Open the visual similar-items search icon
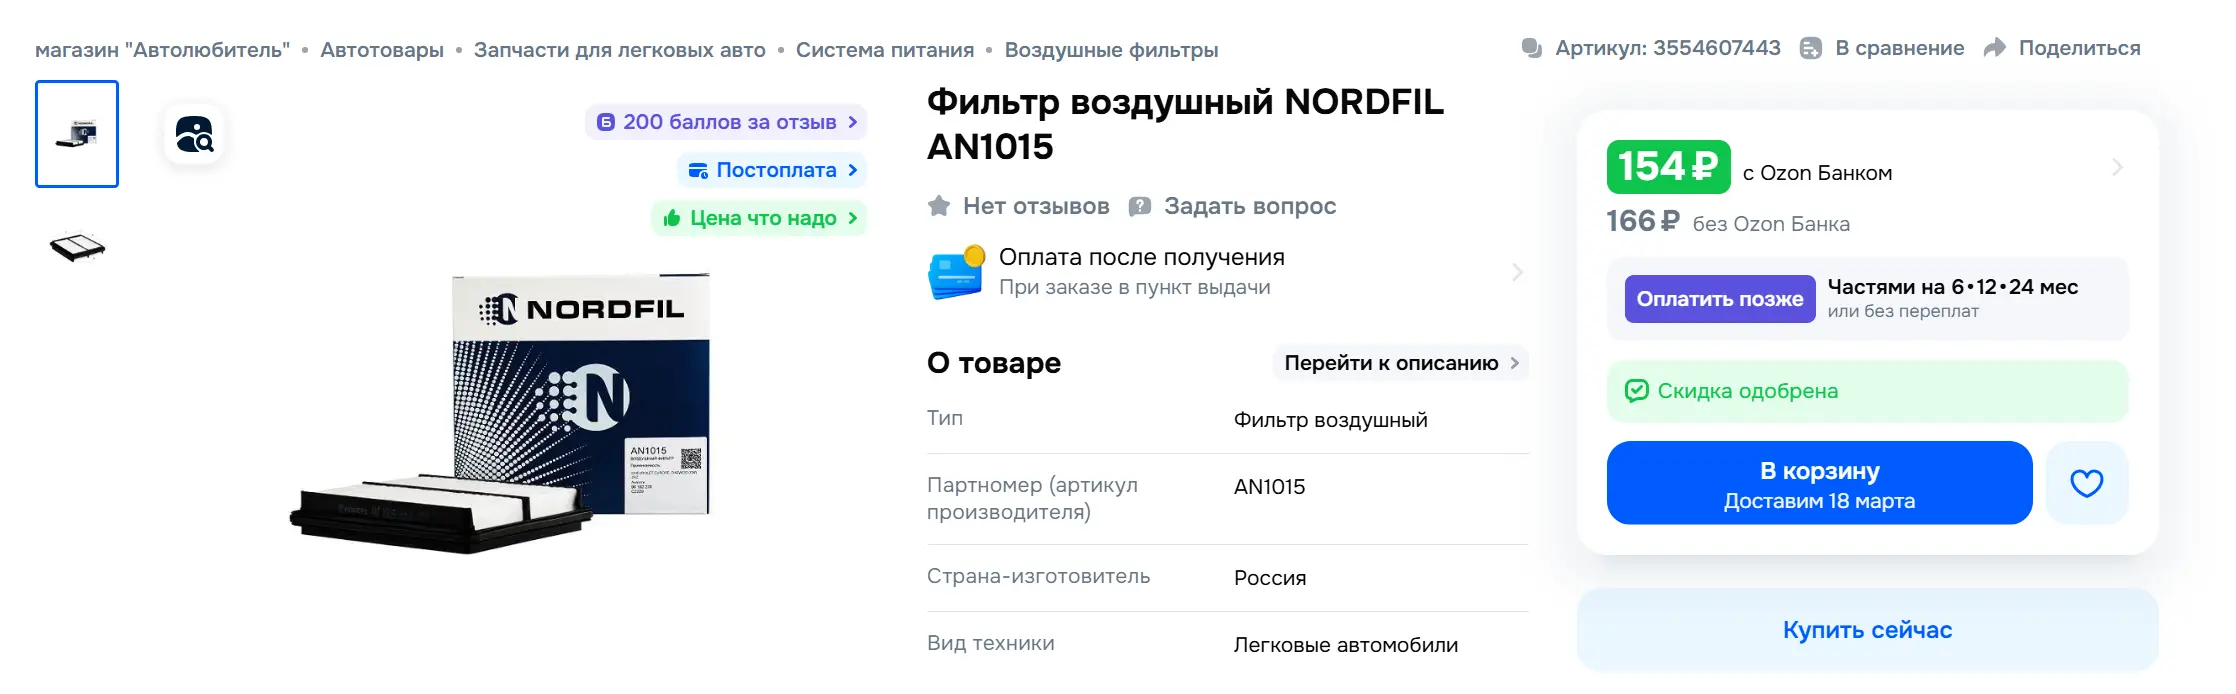The width and height of the screenshot is (2236, 694). pos(194,134)
